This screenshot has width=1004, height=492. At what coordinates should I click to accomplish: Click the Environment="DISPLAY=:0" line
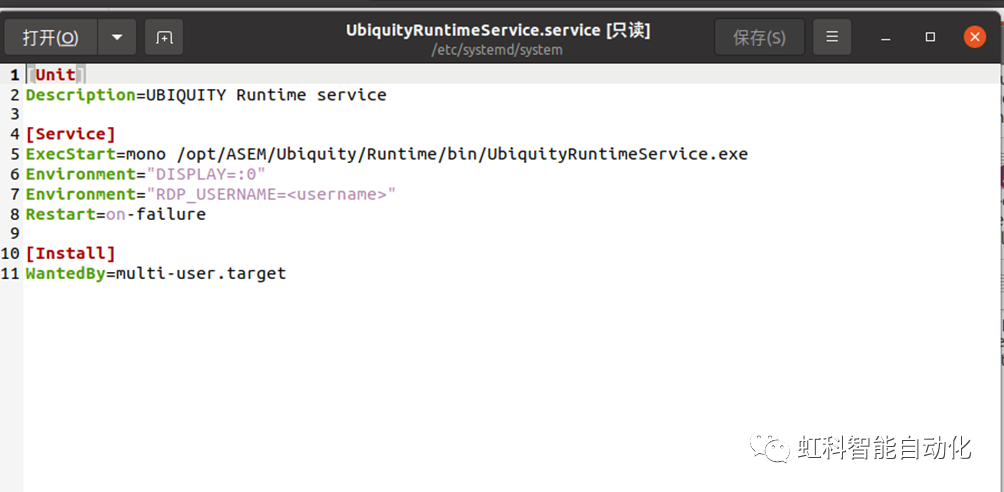145,174
